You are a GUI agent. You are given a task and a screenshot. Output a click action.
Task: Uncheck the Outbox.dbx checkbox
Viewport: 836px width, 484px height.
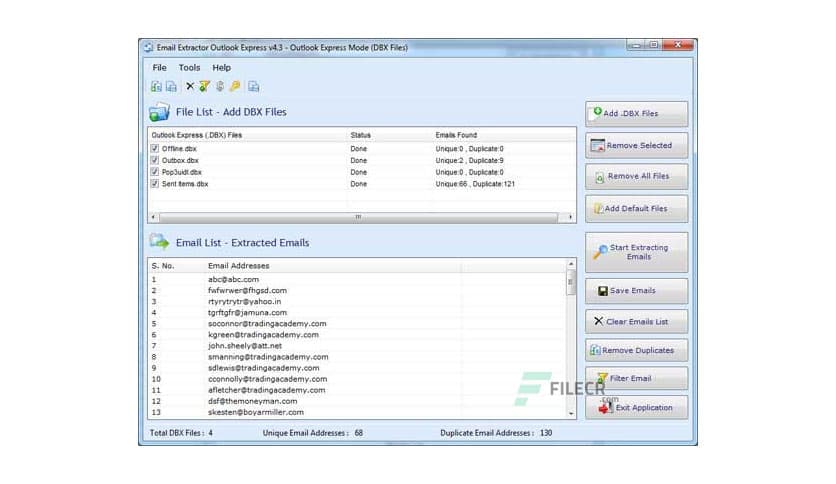(155, 160)
